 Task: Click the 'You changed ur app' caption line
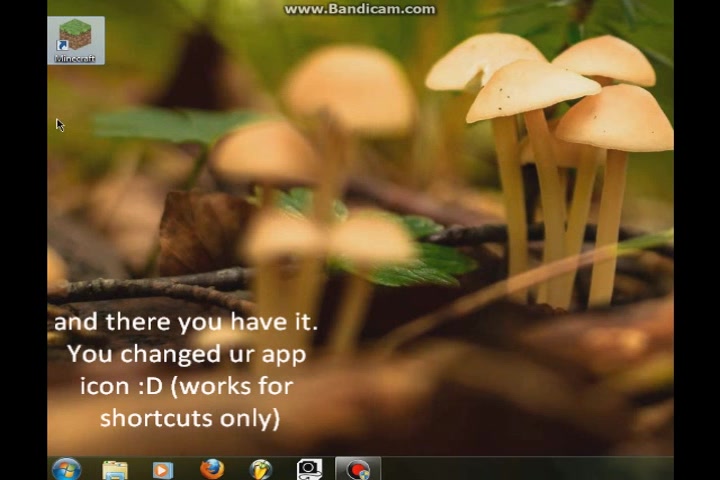[x=186, y=354]
